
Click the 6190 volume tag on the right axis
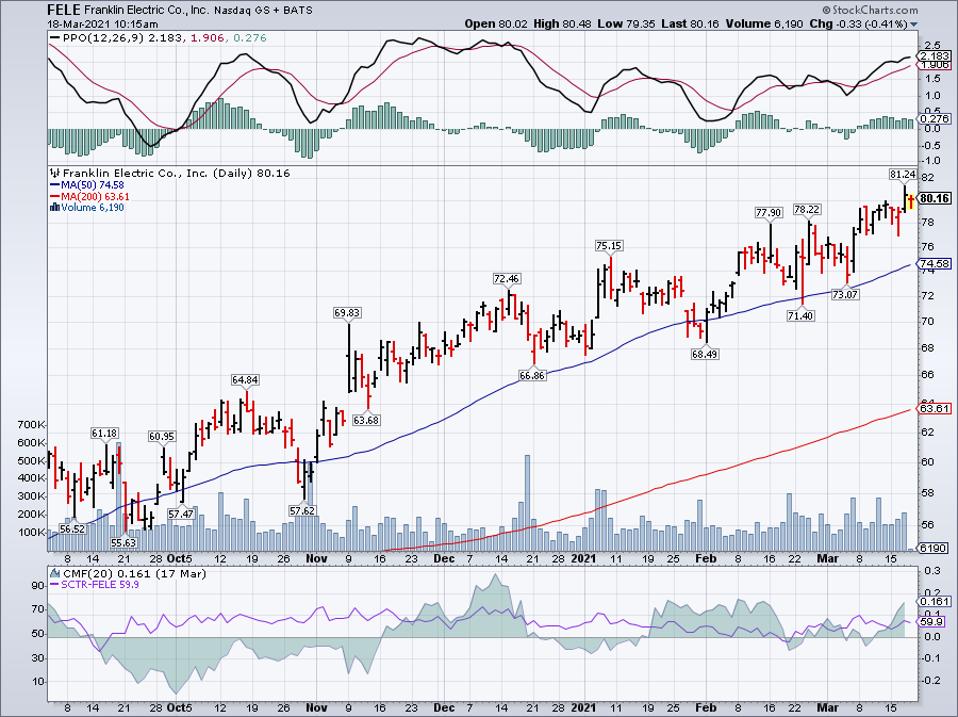(934, 548)
